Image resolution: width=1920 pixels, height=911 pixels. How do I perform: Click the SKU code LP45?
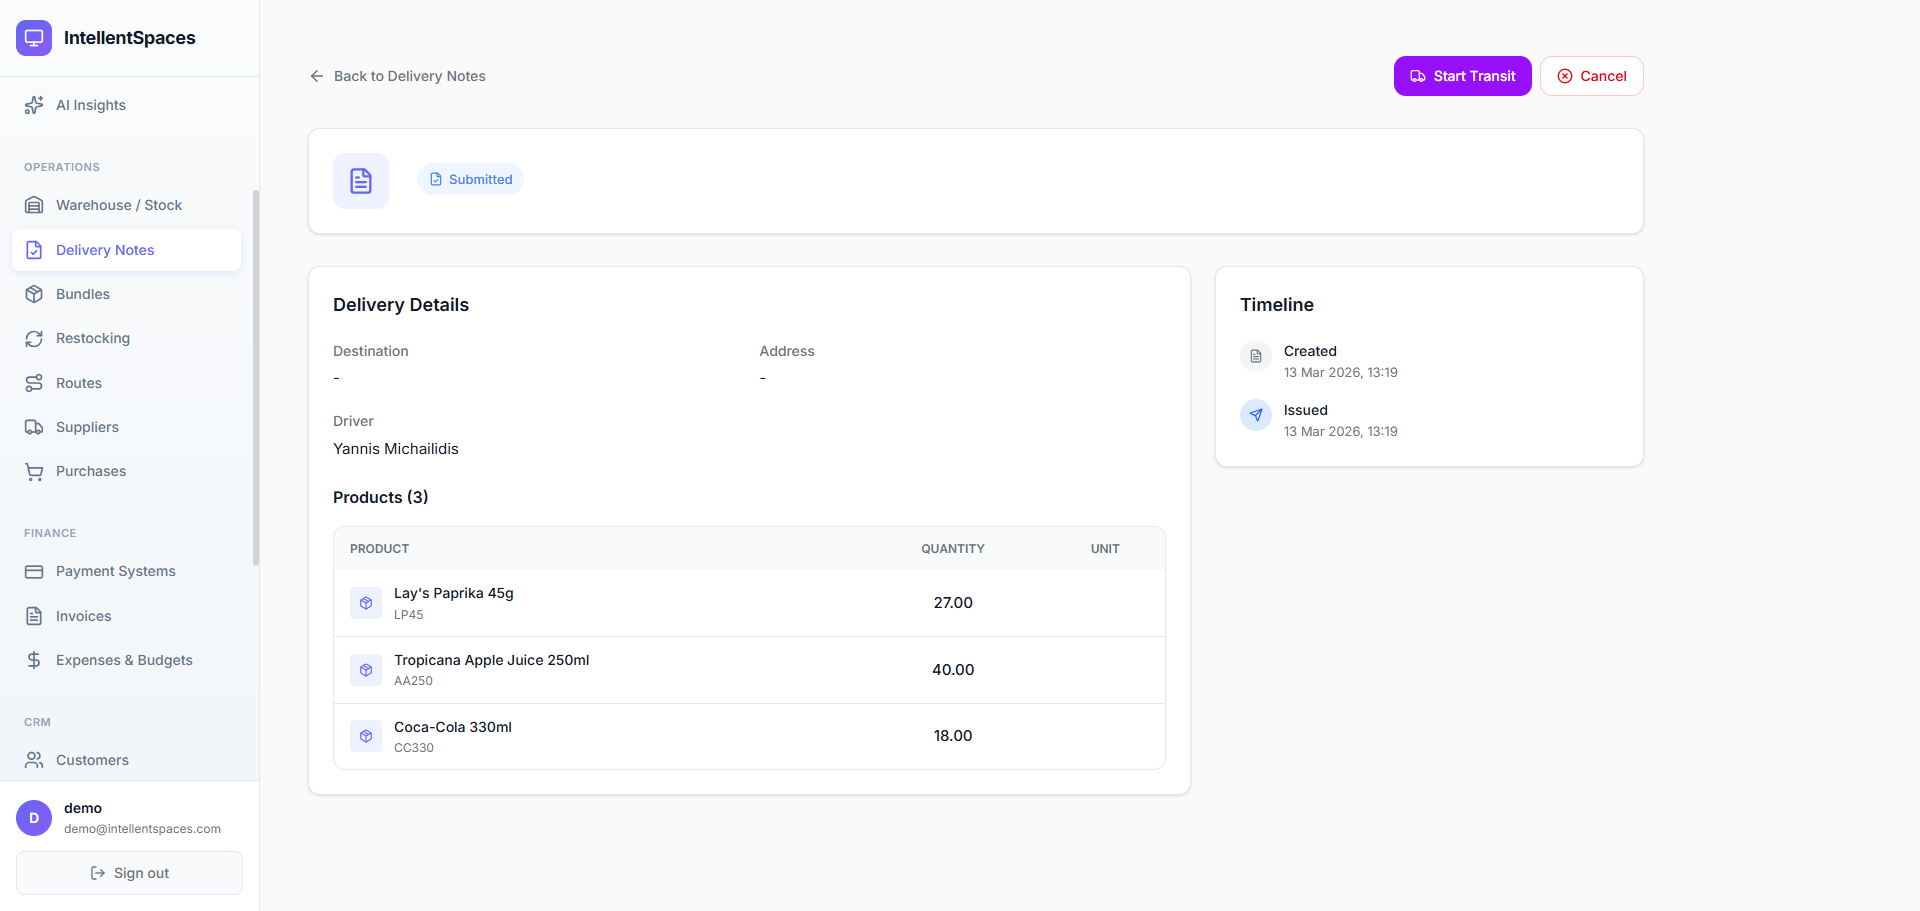[409, 615]
